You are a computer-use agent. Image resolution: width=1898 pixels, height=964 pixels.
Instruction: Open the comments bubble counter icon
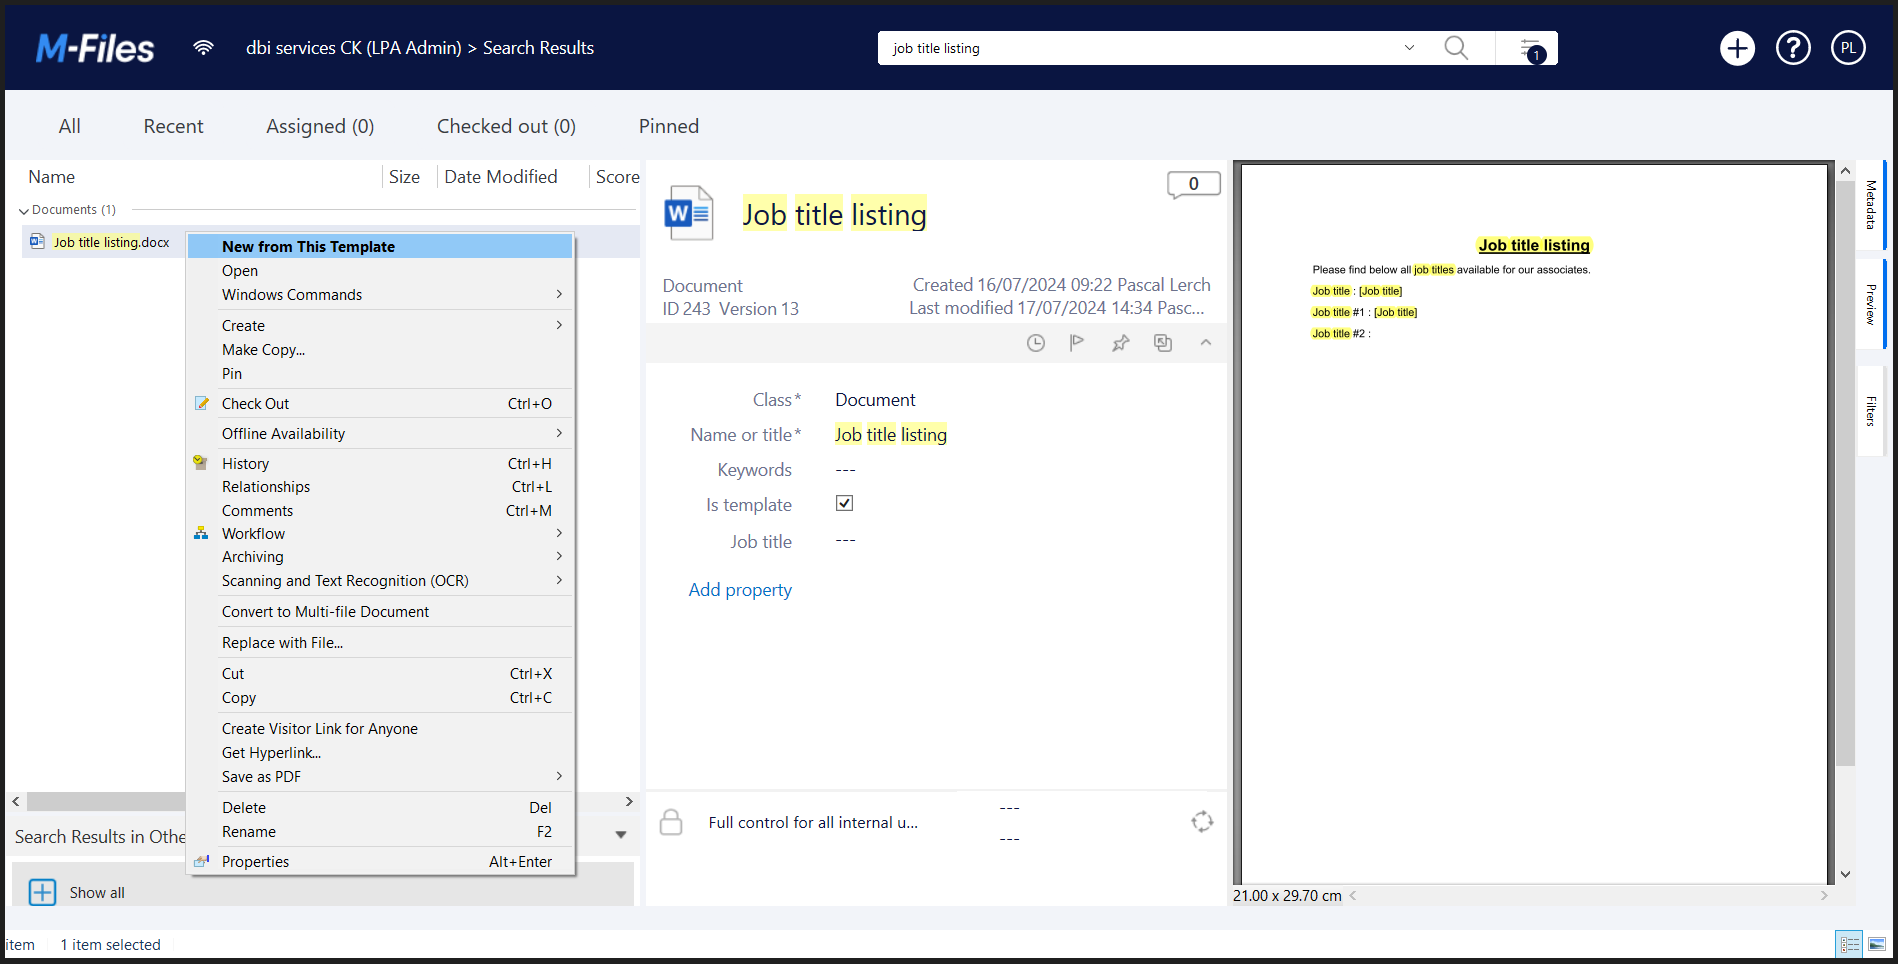(x=1193, y=184)
